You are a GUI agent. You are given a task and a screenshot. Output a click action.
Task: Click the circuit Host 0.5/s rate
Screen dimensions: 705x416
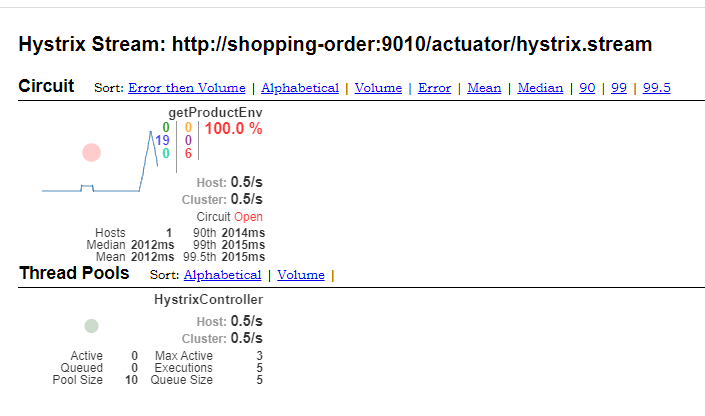click(x=246, y=182)
